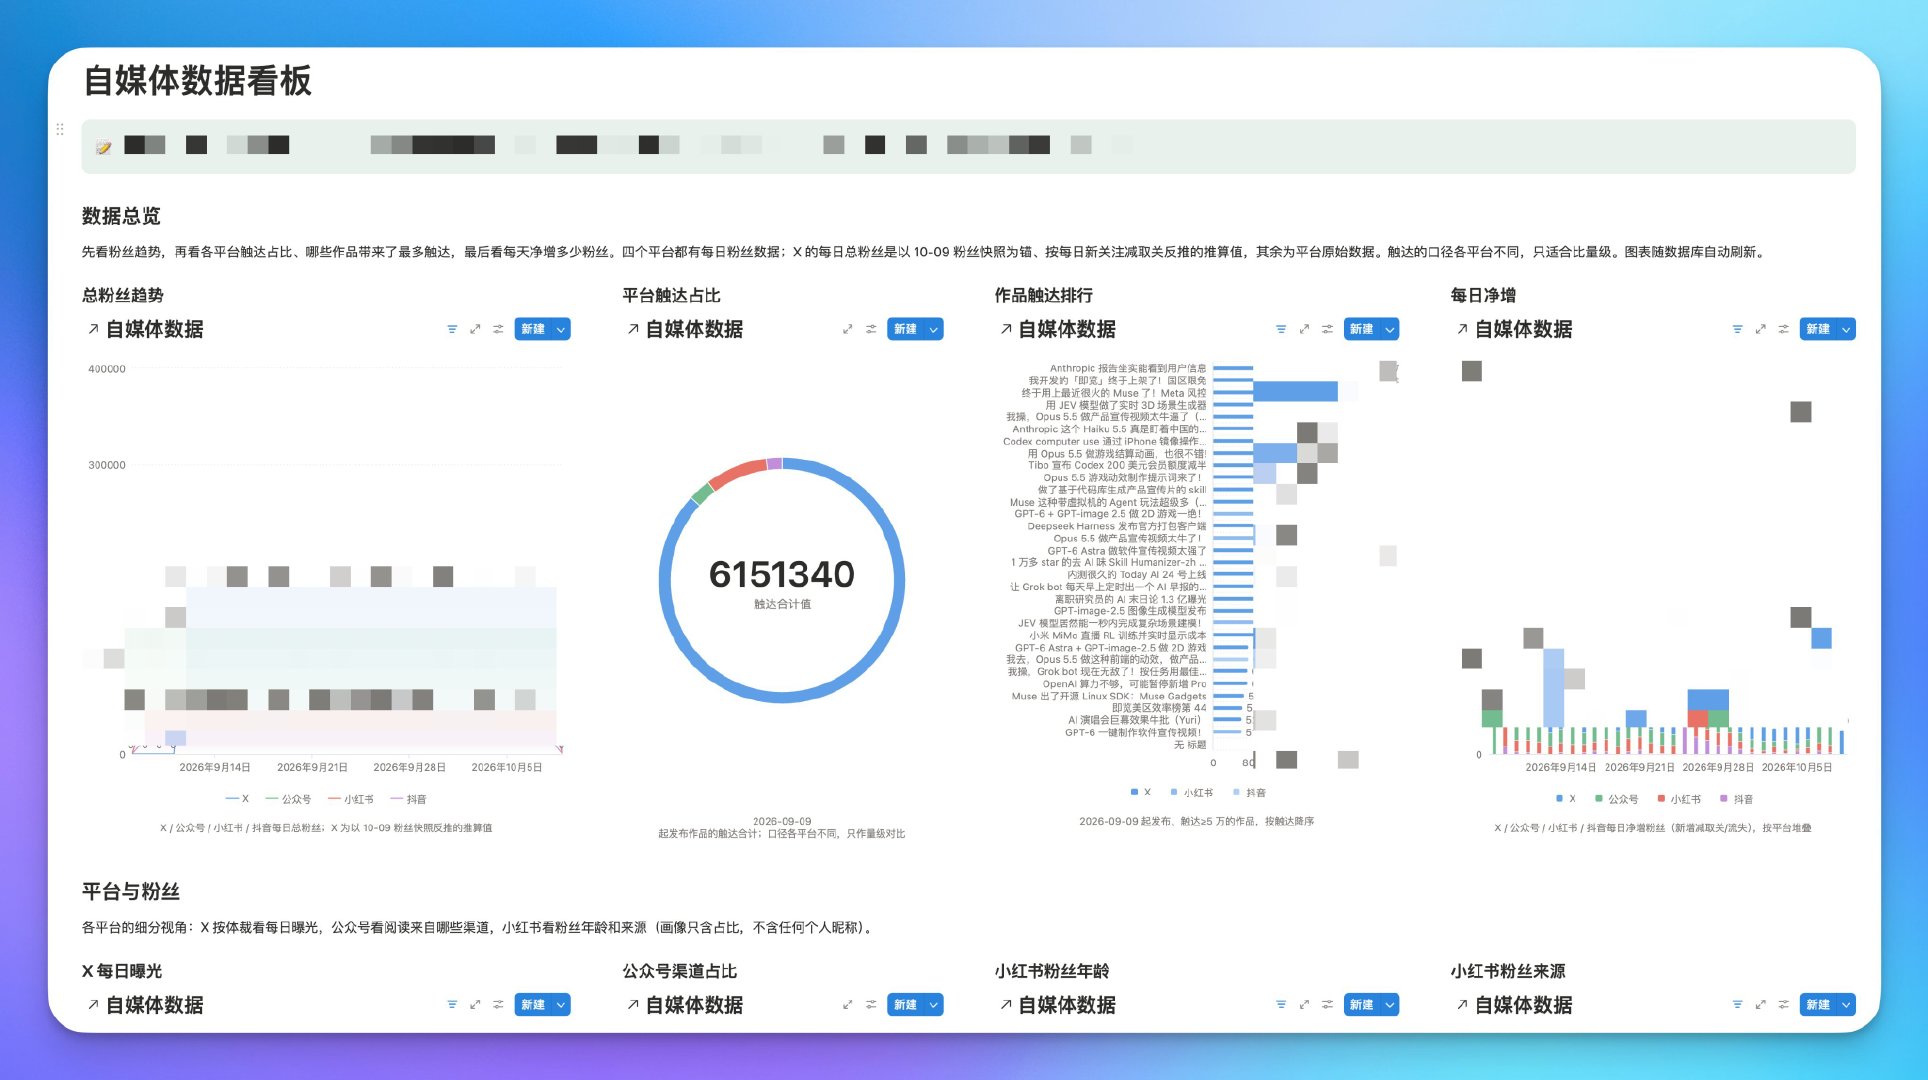Open filter in 作品触达排行 block

[1281, 329]
